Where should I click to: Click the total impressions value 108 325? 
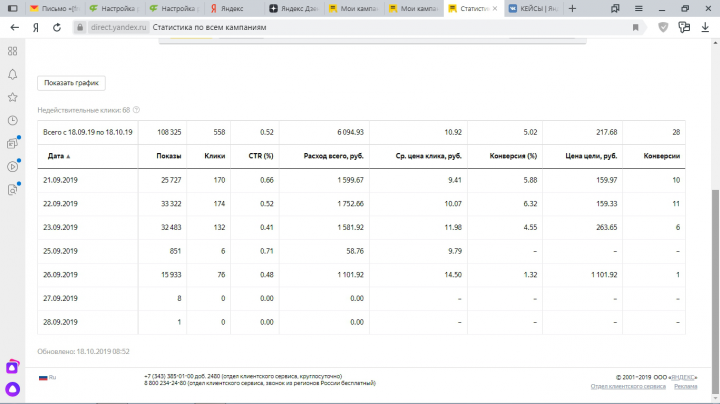169,132
